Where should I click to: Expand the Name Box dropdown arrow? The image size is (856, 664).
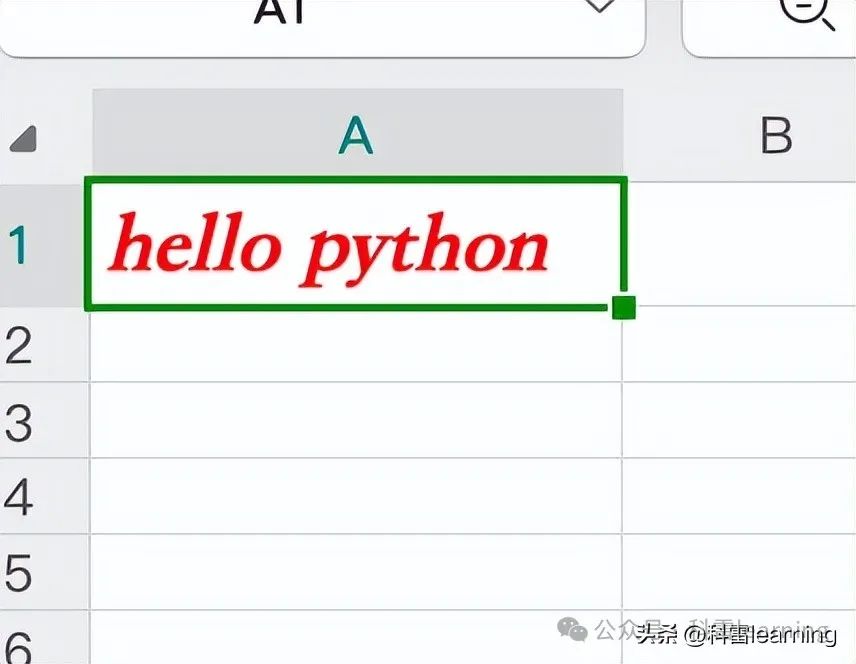[x=598, y=8]
